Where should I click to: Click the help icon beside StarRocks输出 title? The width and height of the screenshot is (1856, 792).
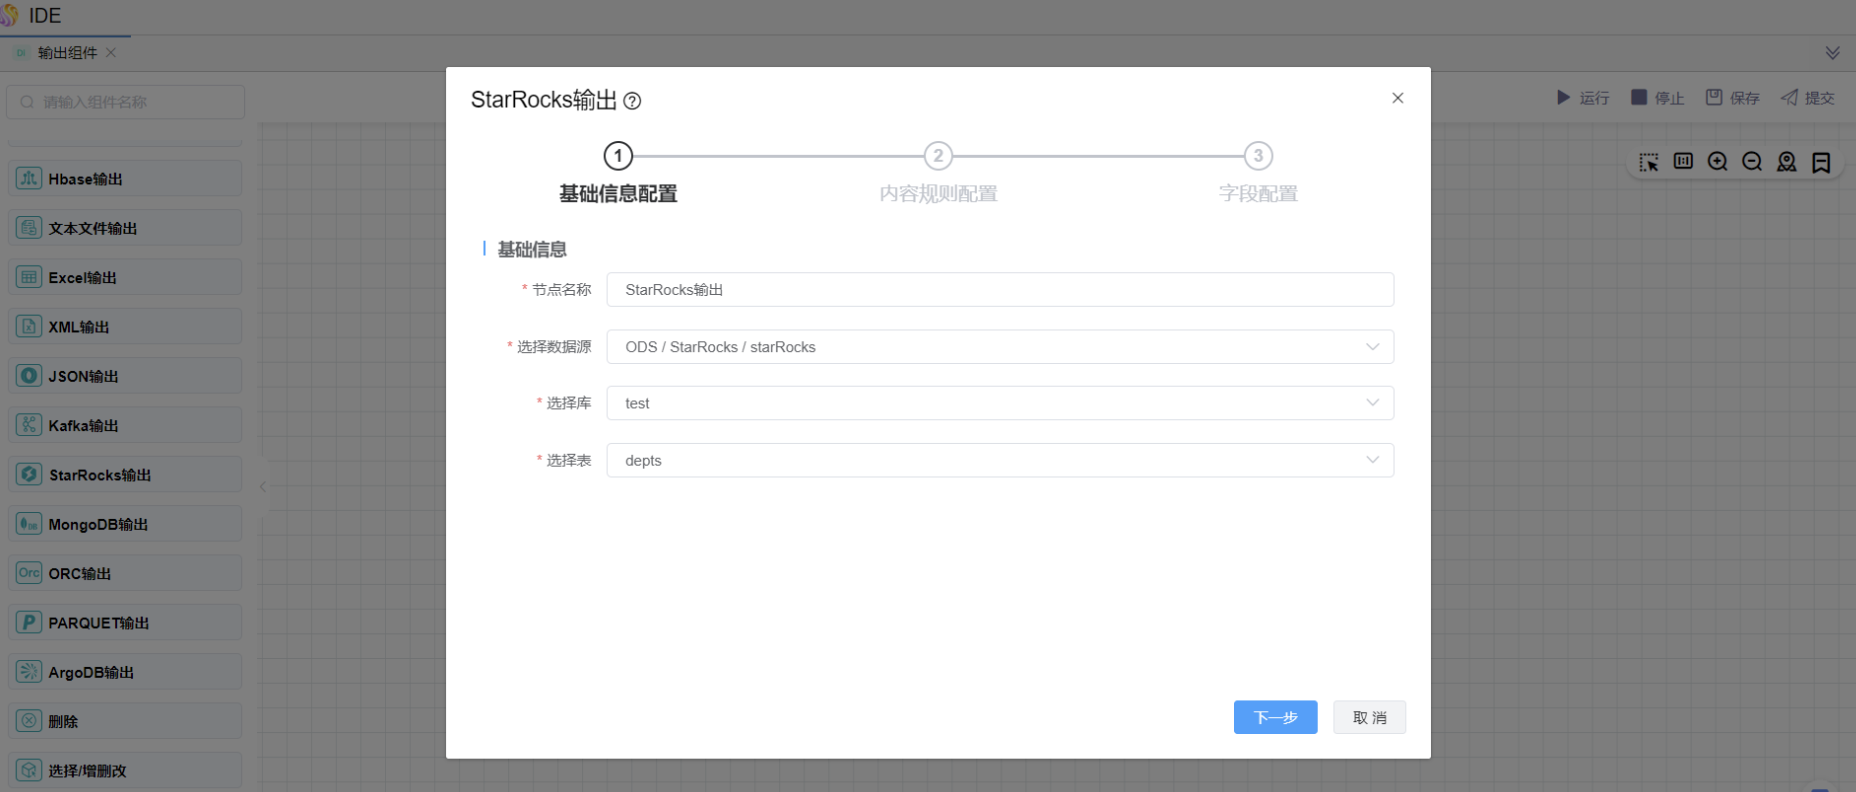coord(632,101)
